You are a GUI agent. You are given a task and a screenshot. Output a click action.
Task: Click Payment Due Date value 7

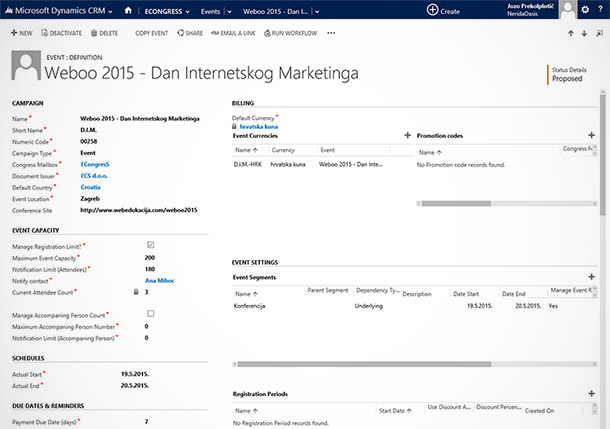[x=146, y=421]
